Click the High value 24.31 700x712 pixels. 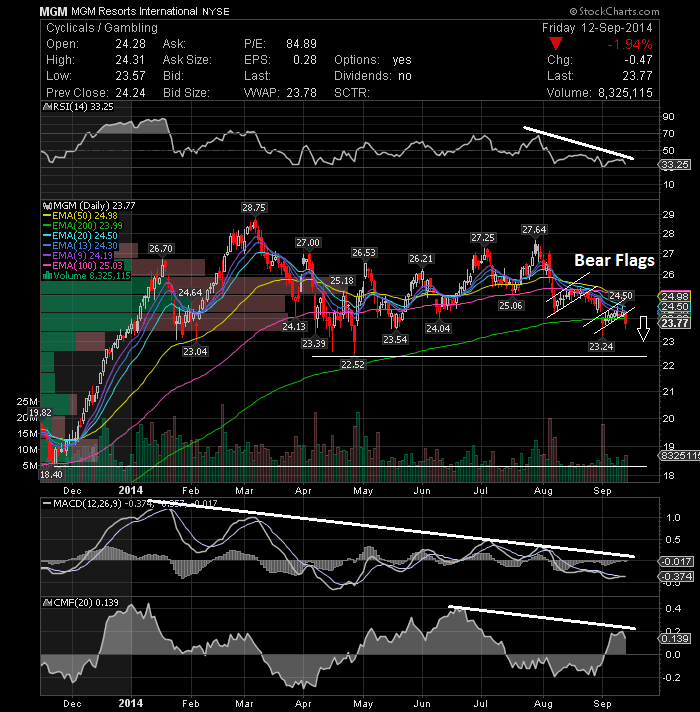[130, 60]
